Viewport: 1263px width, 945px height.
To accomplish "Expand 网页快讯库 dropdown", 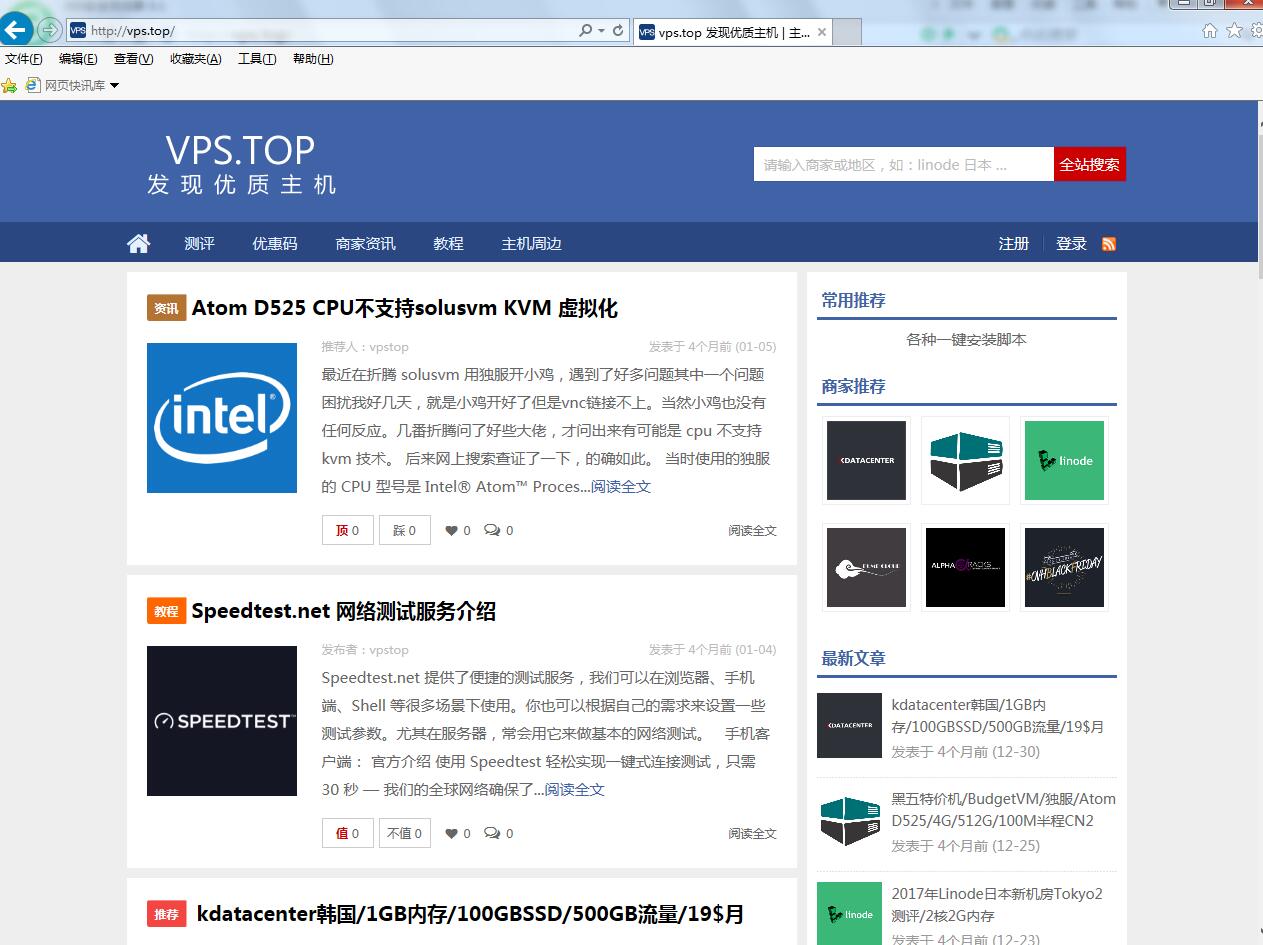I will (113, 86).
